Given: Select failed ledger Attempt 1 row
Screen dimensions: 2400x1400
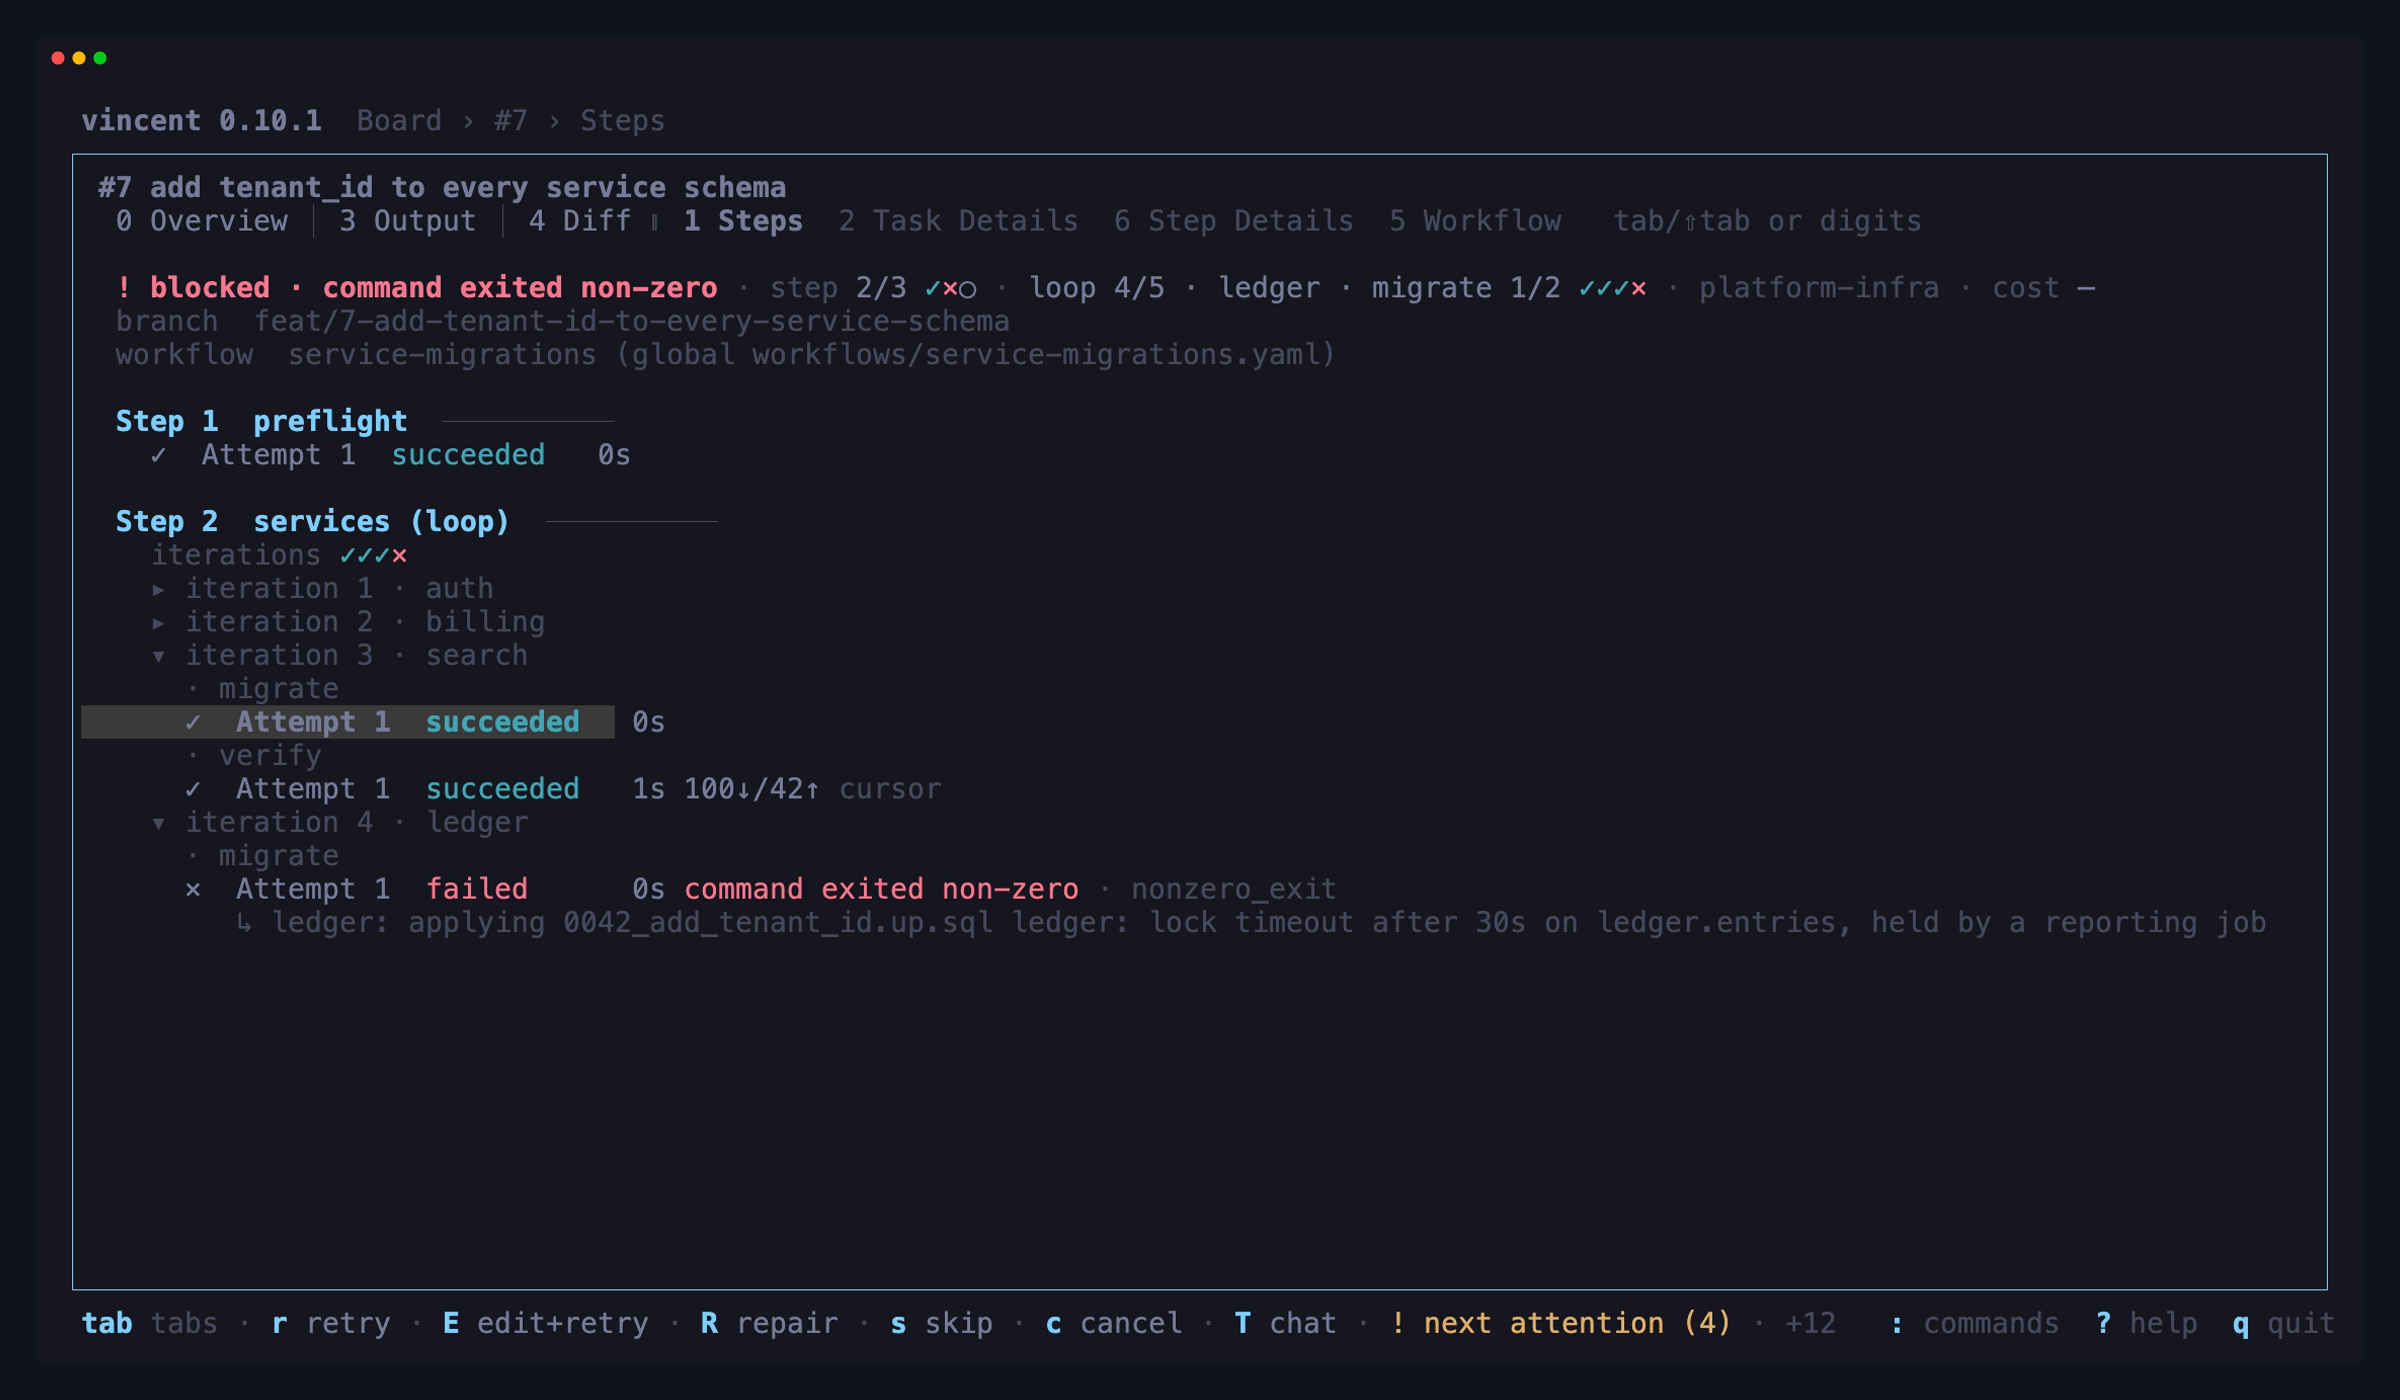Looking at the screenshot, I should [x=760, y=889].
